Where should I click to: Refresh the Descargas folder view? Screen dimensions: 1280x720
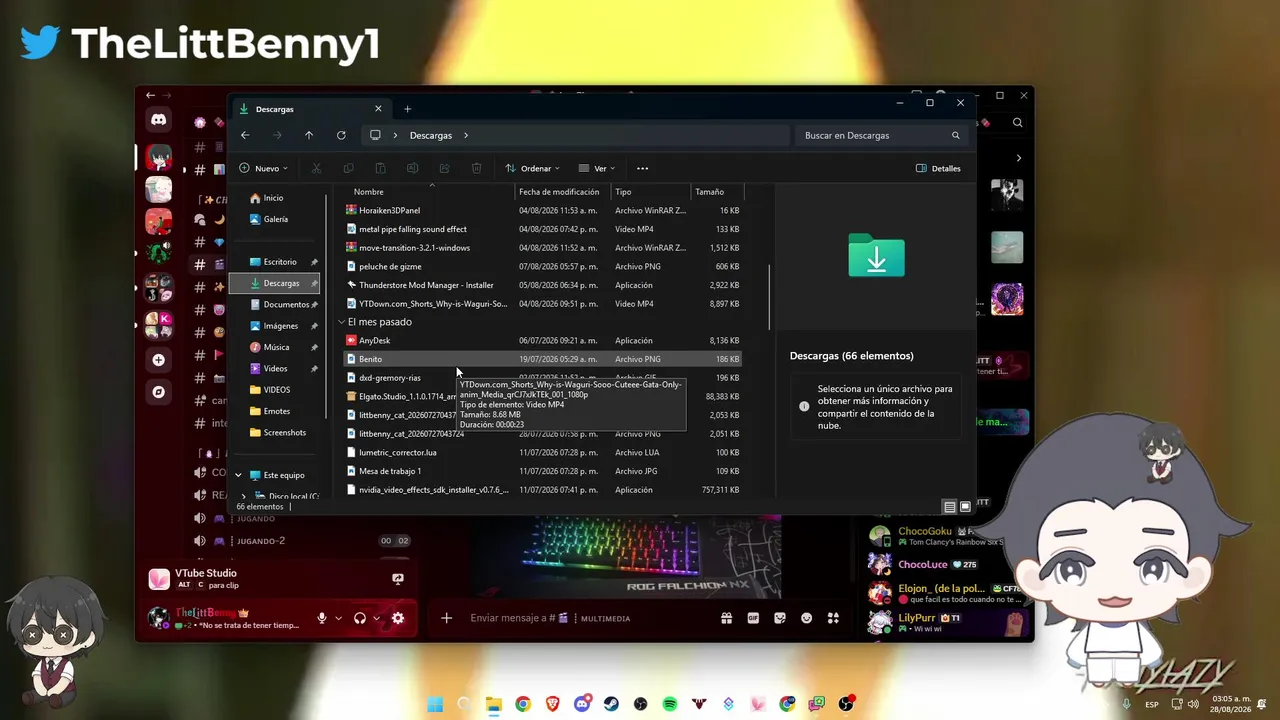(341, 135)
